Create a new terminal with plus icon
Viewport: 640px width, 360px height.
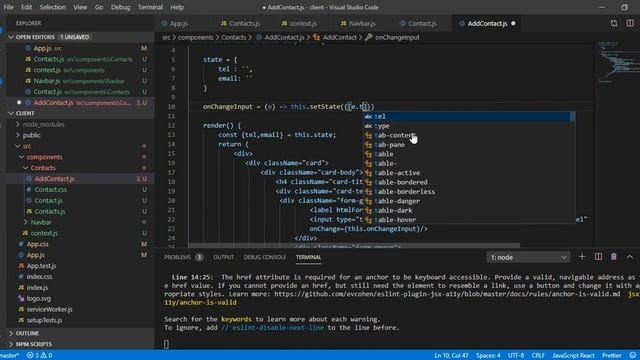coord(582,257)
